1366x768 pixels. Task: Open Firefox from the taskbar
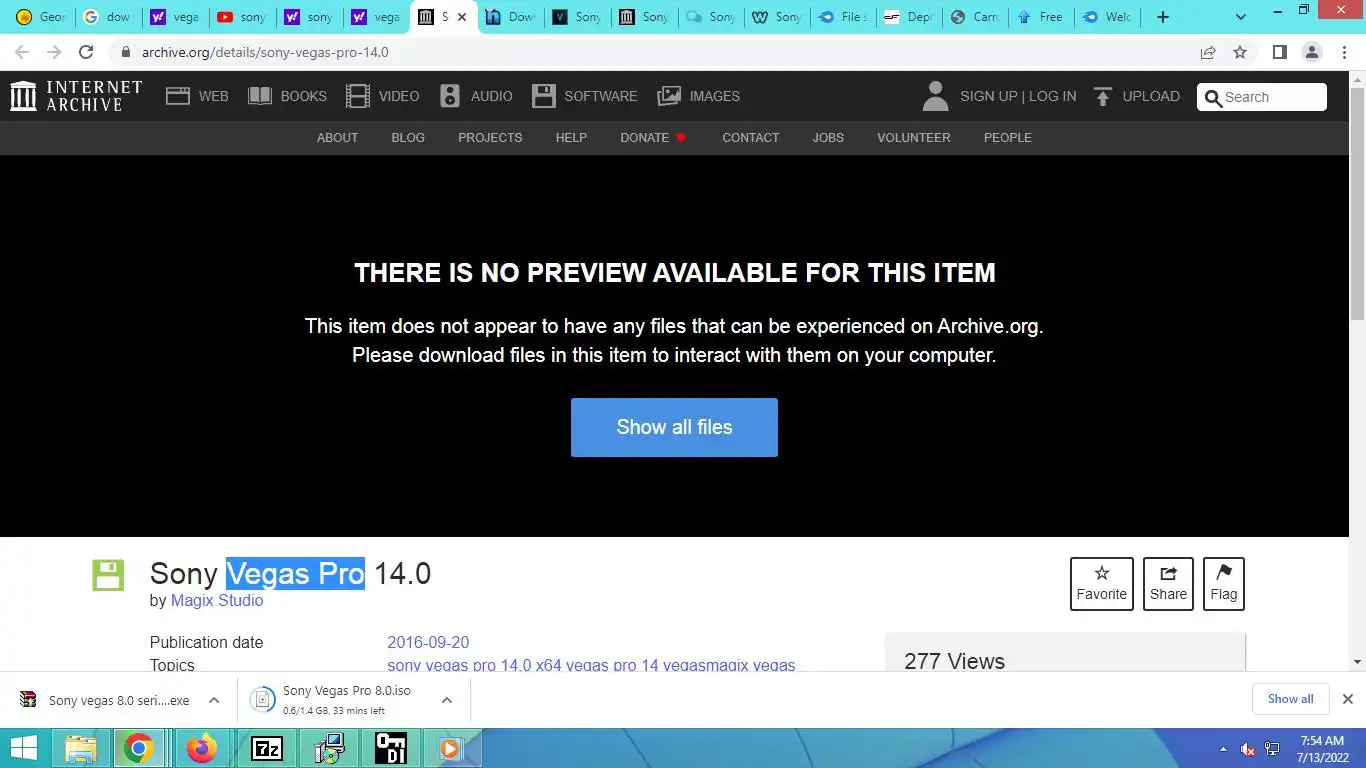(202, 748)
